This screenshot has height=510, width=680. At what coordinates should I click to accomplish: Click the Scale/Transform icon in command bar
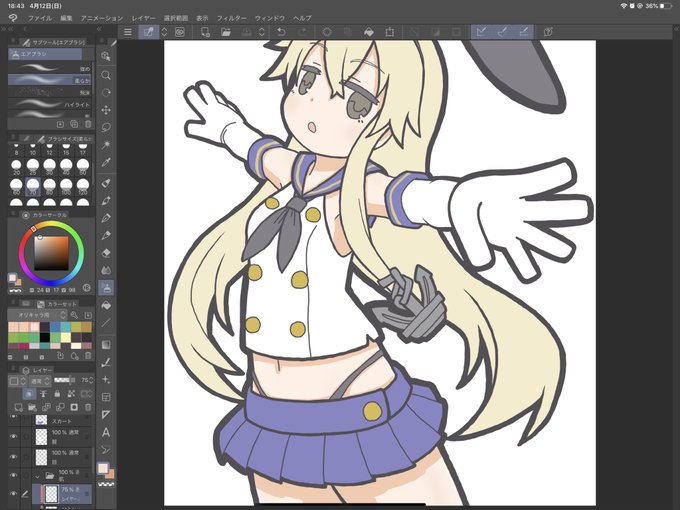[x=389, y=32]
